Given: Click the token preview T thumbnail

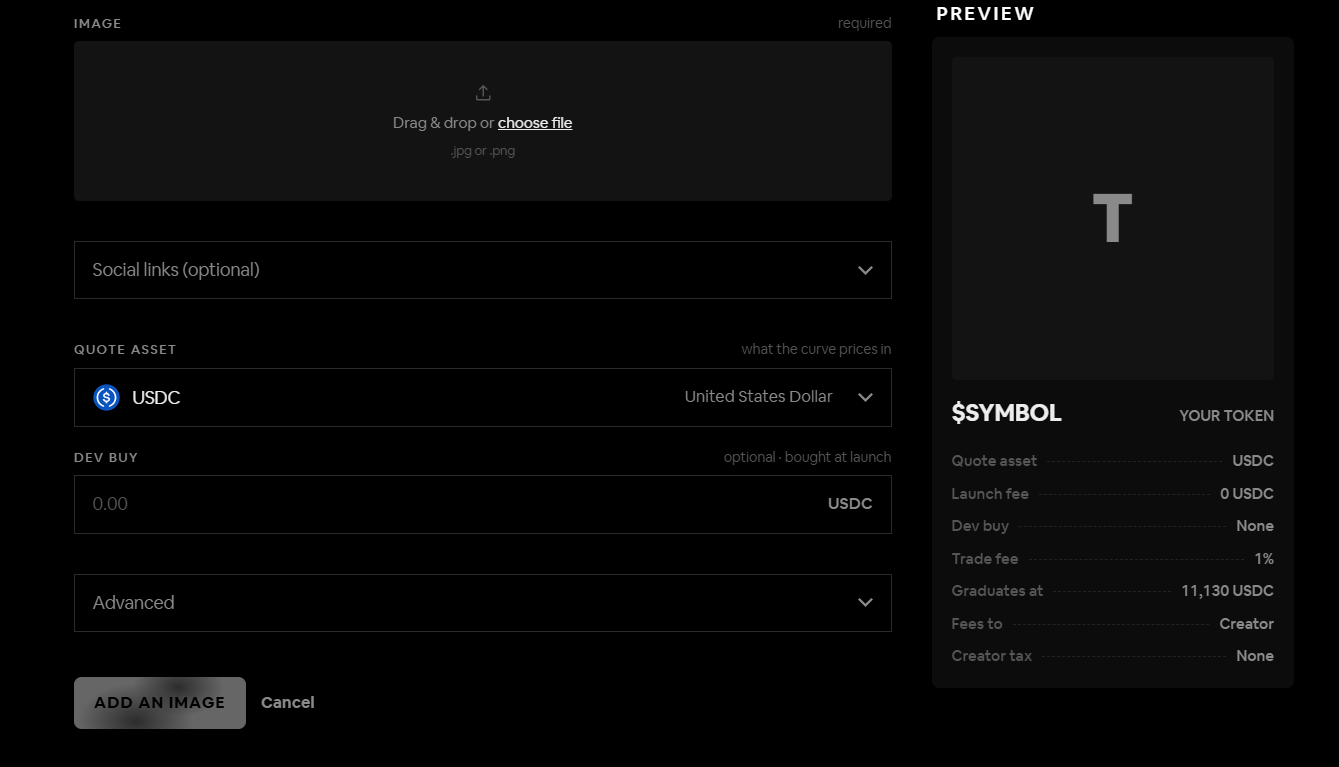Looking at the screenshot, I should [1113, 218].
